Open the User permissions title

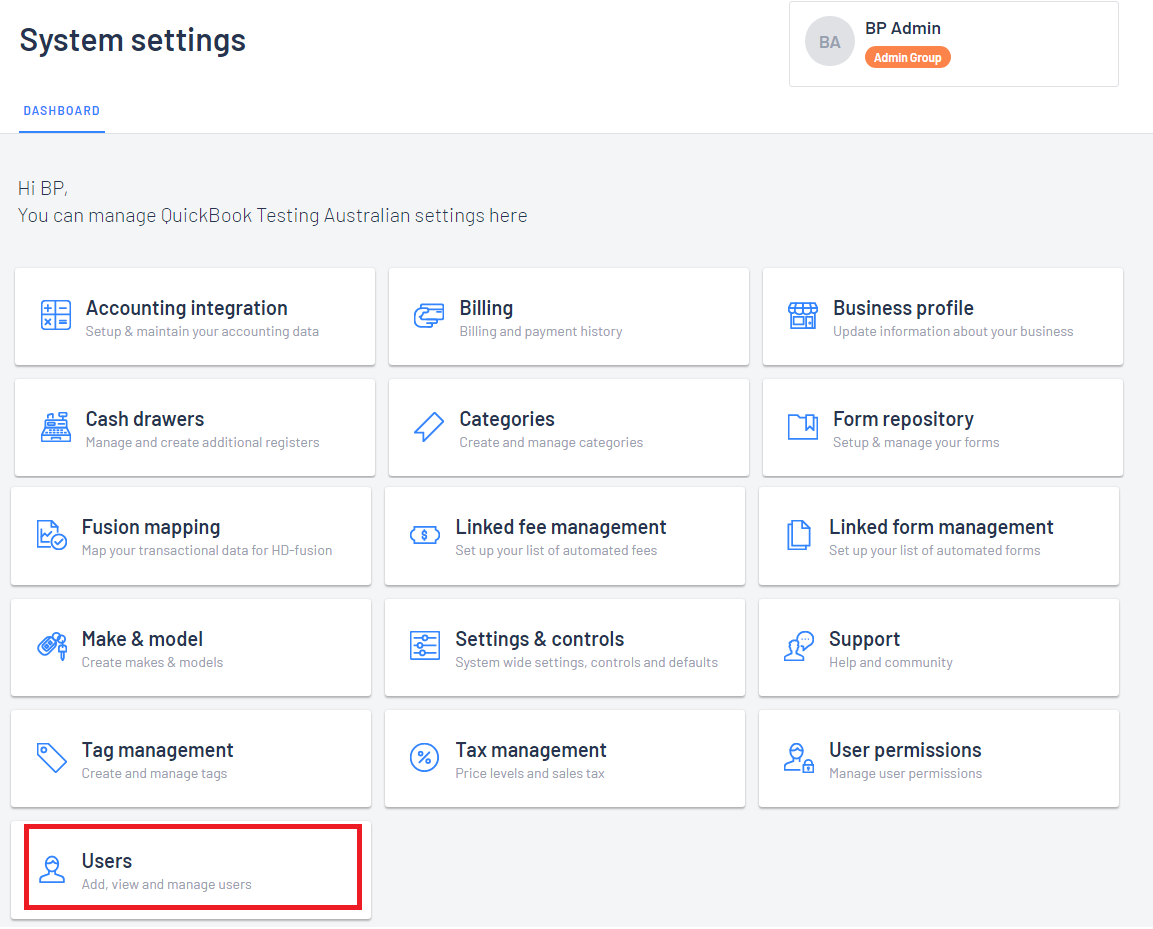click(x=905, y=750)
